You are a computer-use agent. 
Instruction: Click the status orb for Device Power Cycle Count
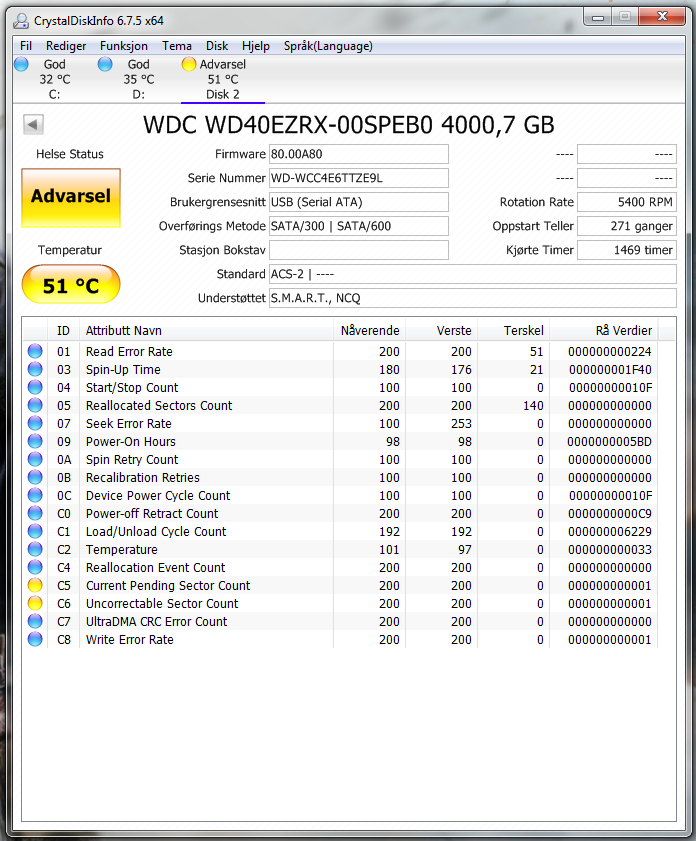coord(35,496)
